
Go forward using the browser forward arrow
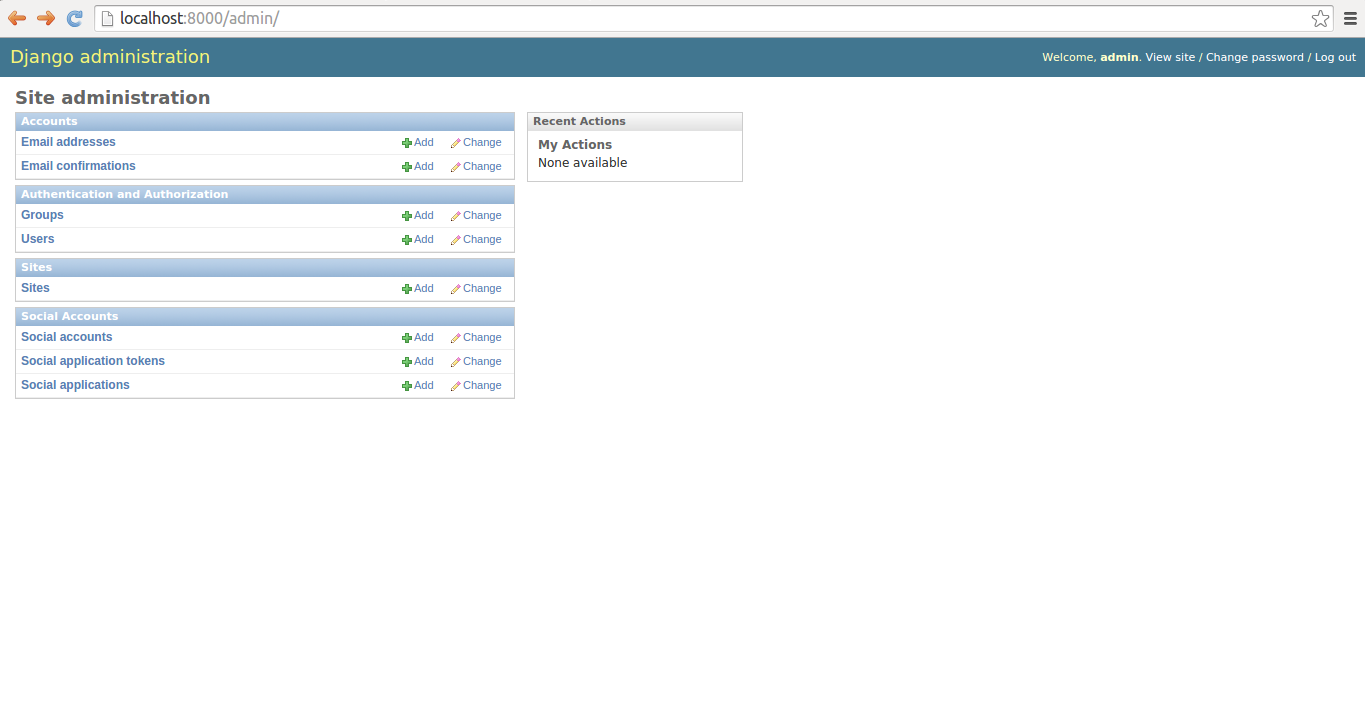[x=46, y=18]
